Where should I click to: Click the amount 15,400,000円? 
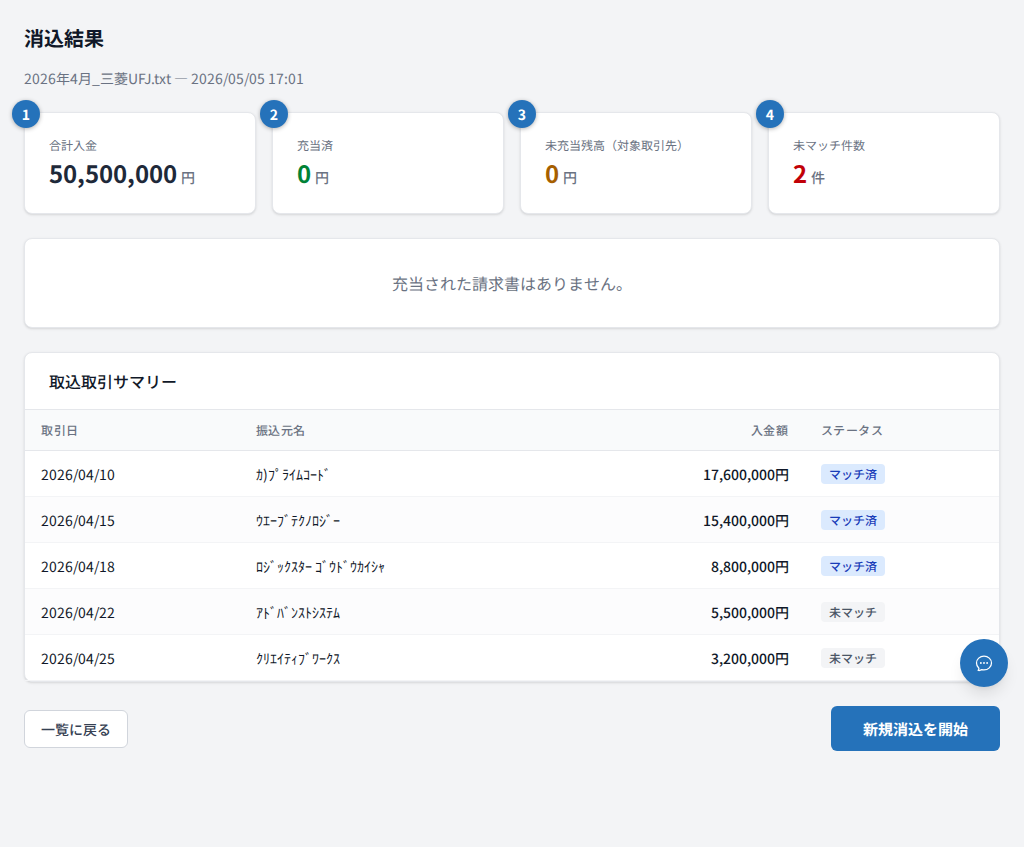[746, 520]
